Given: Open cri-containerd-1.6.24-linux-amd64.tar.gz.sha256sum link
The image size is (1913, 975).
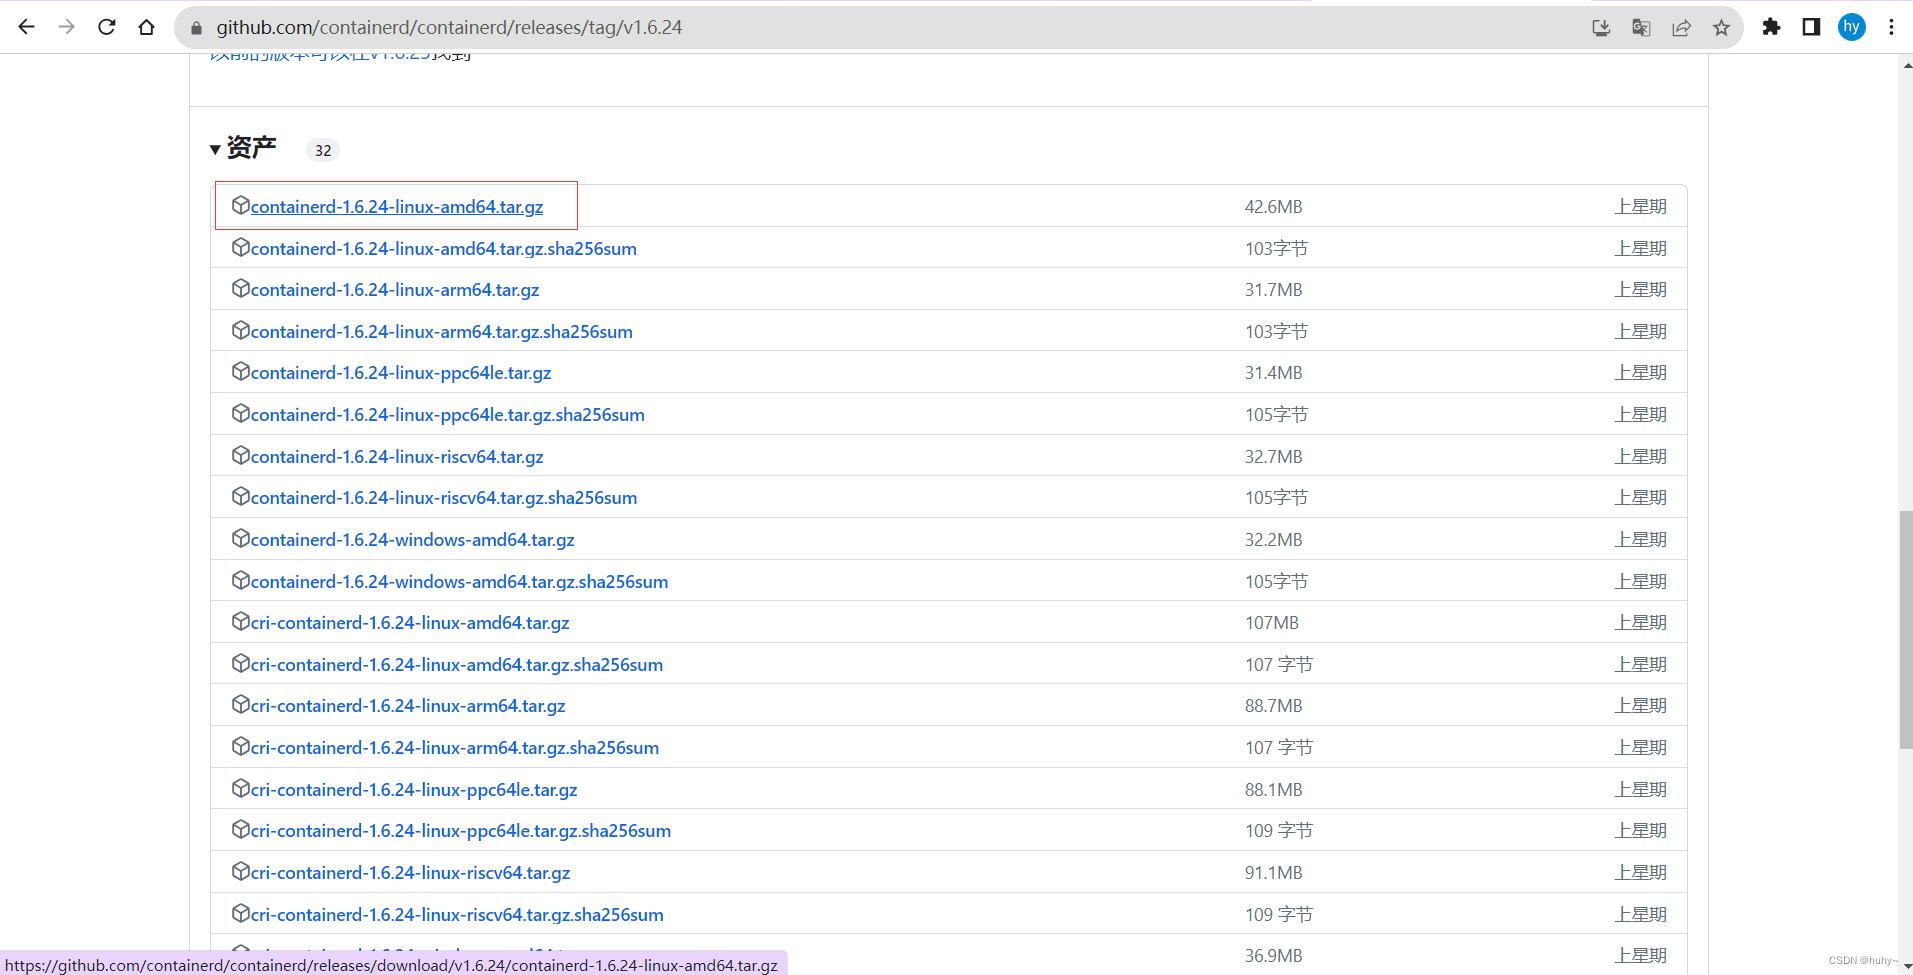Looking at the screenshot, I should [x=457, y=665].
